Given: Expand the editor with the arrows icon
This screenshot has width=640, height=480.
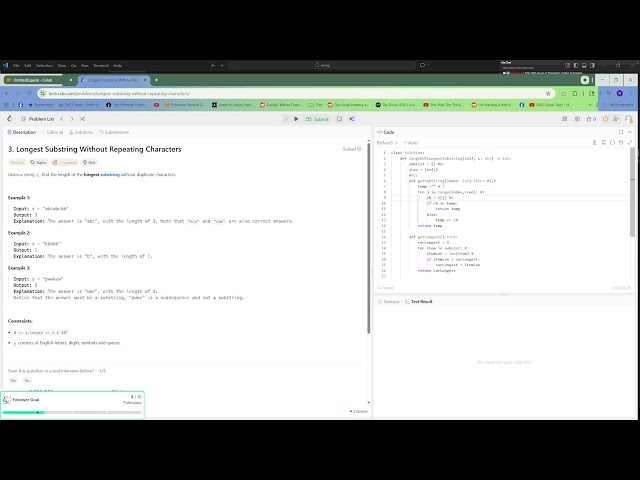Looking at the screenshot, I should [630, 143].
